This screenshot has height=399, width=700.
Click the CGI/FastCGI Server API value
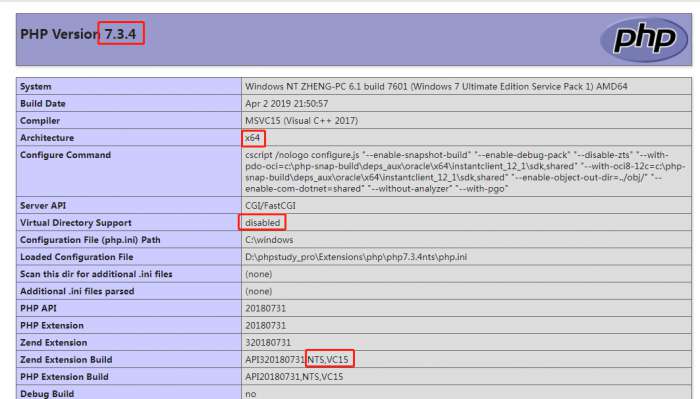point(270,206)
